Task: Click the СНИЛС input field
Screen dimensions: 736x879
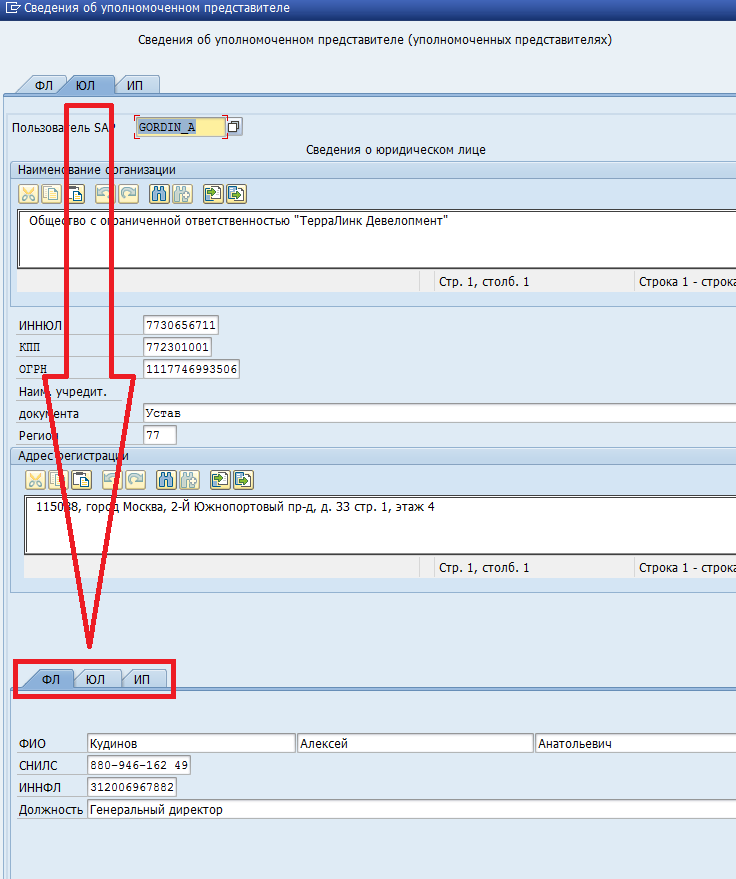Action: tap(138, 765)
